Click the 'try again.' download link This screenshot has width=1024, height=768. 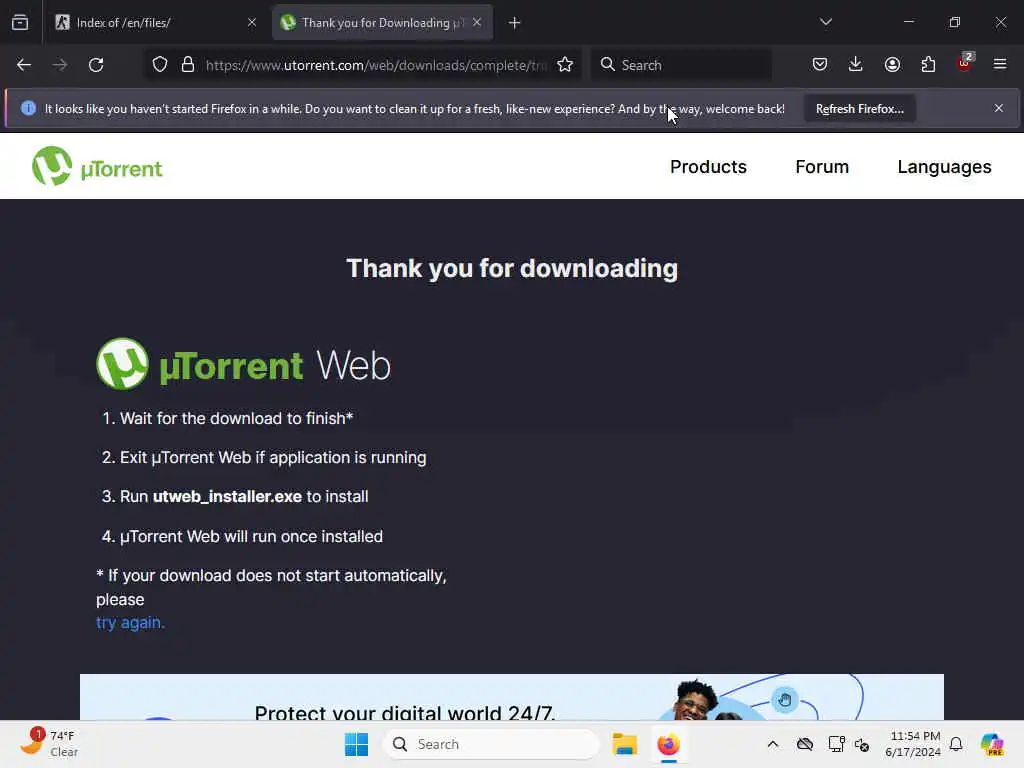pyautogui.click(x=130, y=623)
